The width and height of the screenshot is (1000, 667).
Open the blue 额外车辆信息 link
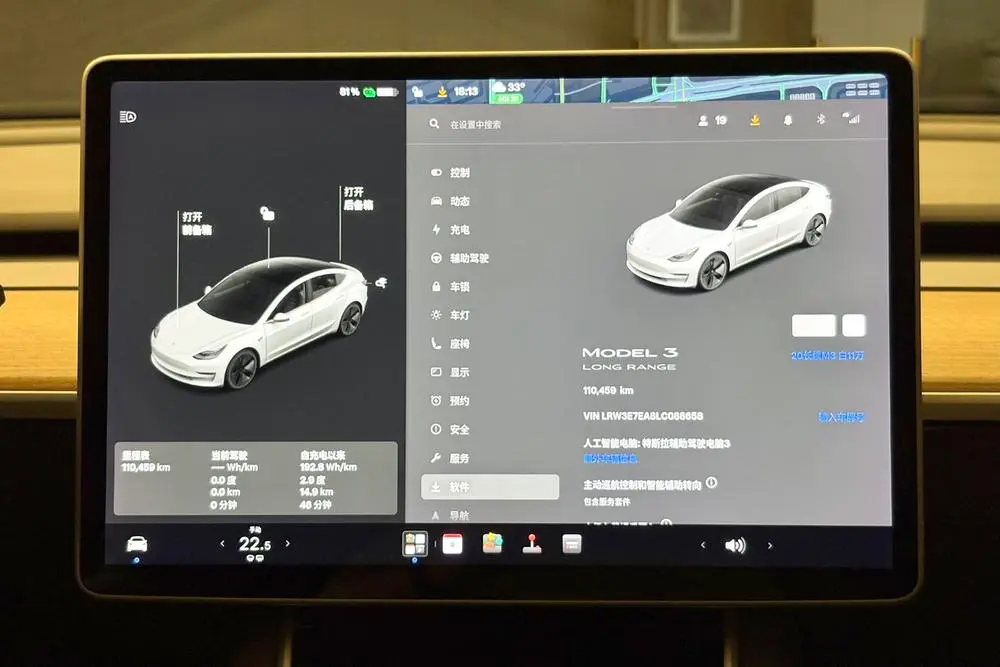[x=610, y=458]
